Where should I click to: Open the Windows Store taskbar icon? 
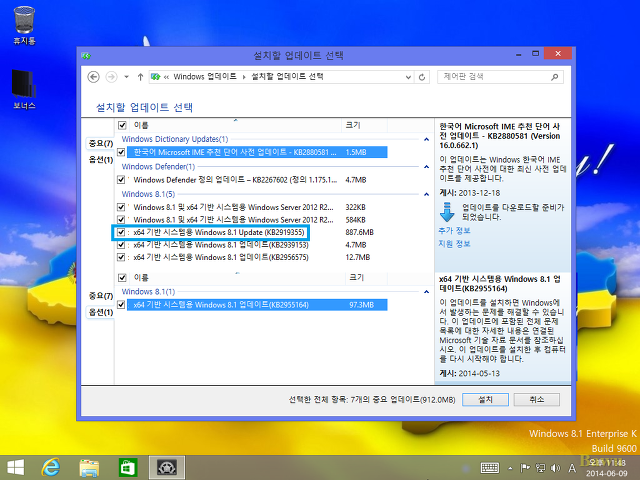(128, 468)
